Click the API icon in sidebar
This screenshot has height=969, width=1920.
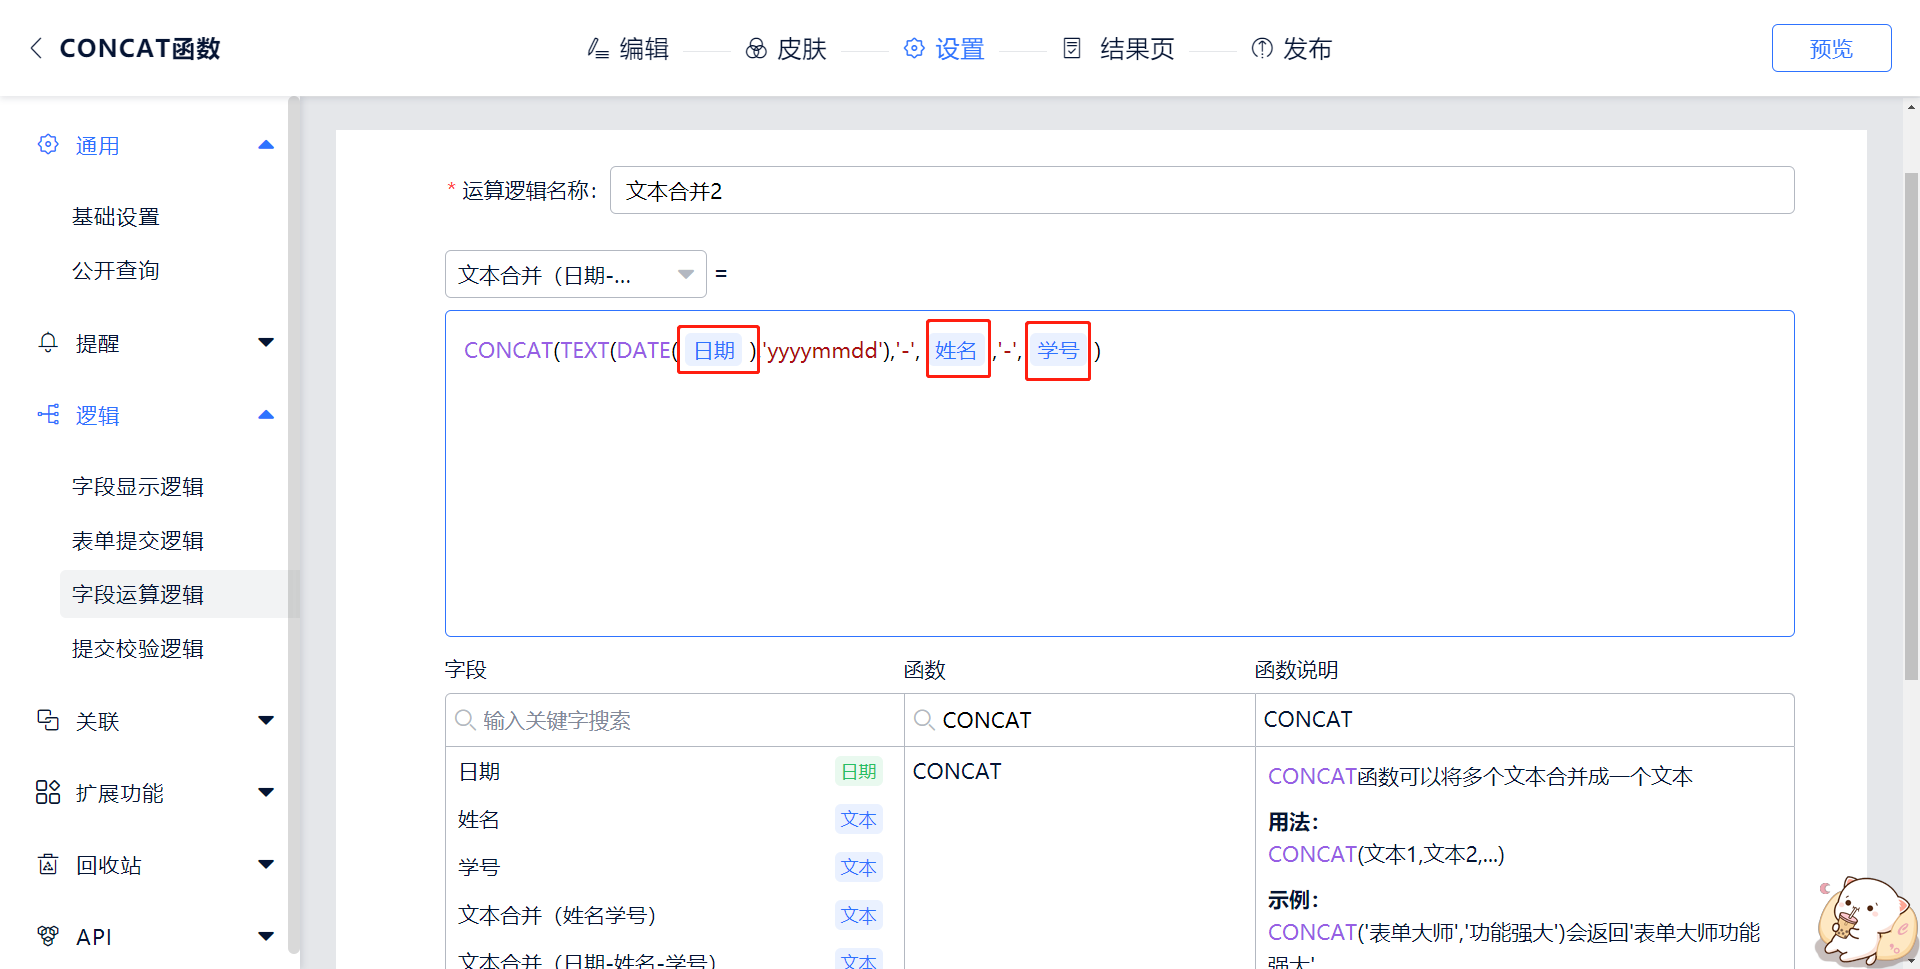[48, 937]
